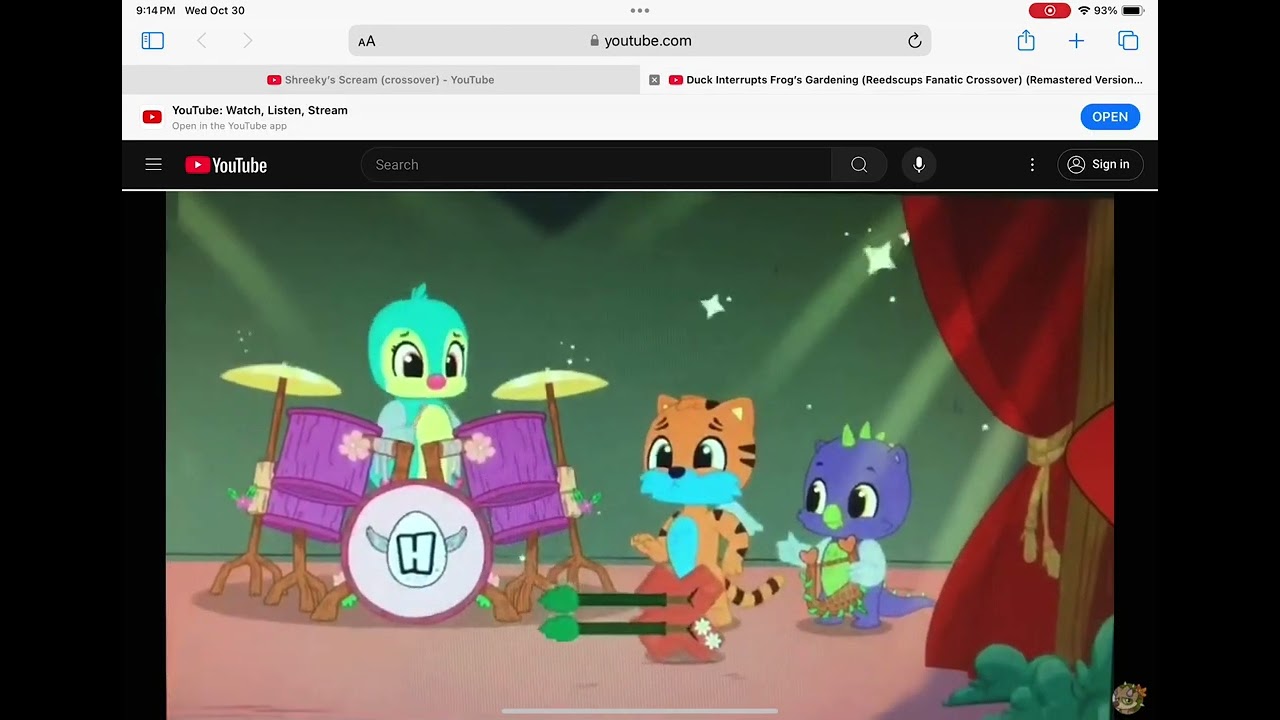Start voice search with microphone icon
The width and height of the screenshot is (1280, 720).
[919, 165]
